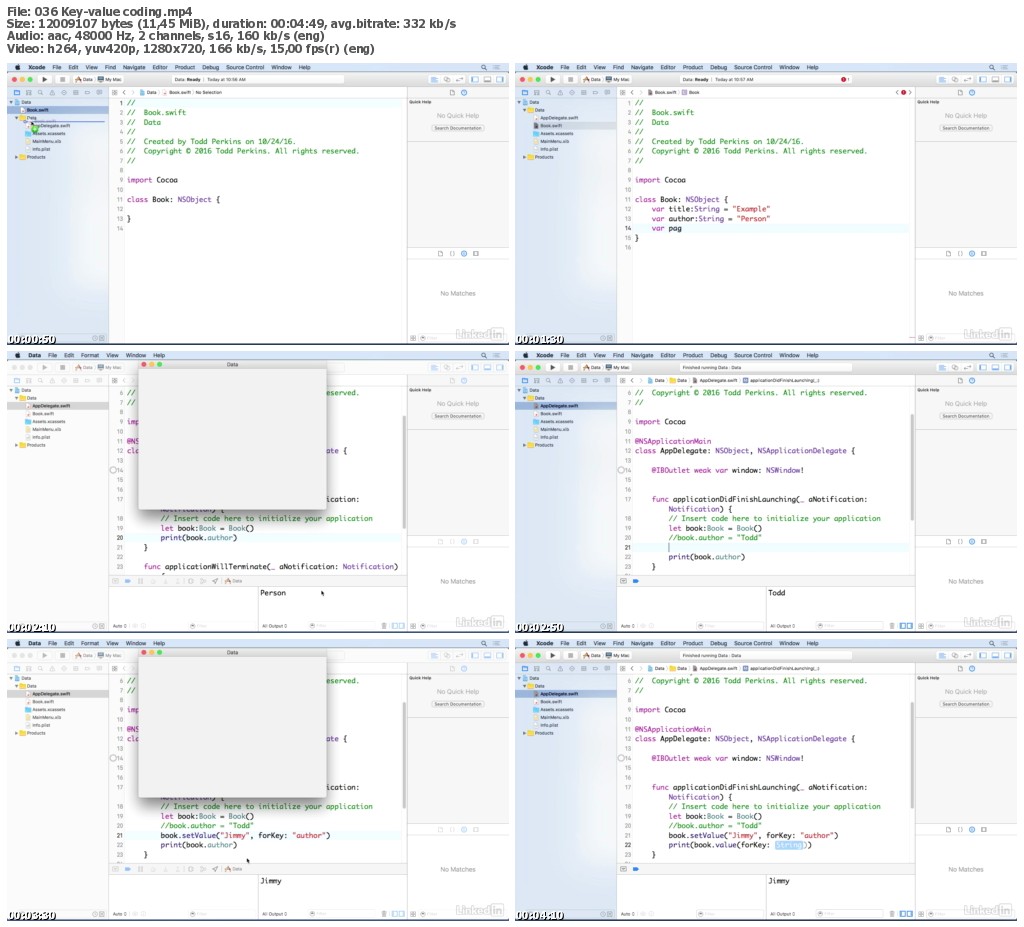This screenshot has height=927, width=1024.
Task: In the 00:01:30 frame, click the Run button
Action: coord(552,80)
